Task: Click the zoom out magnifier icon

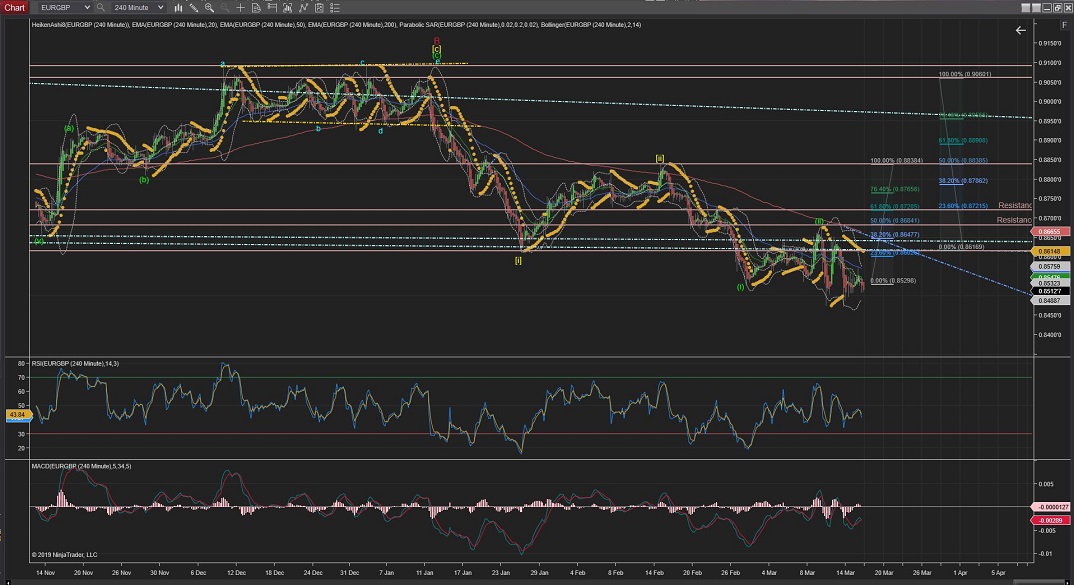Action: coord(225,8)
